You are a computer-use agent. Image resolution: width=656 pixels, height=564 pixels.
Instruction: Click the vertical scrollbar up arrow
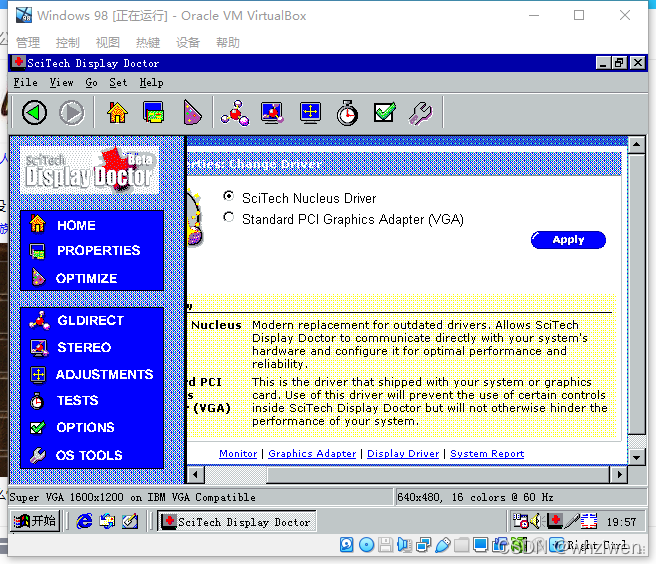636,145
